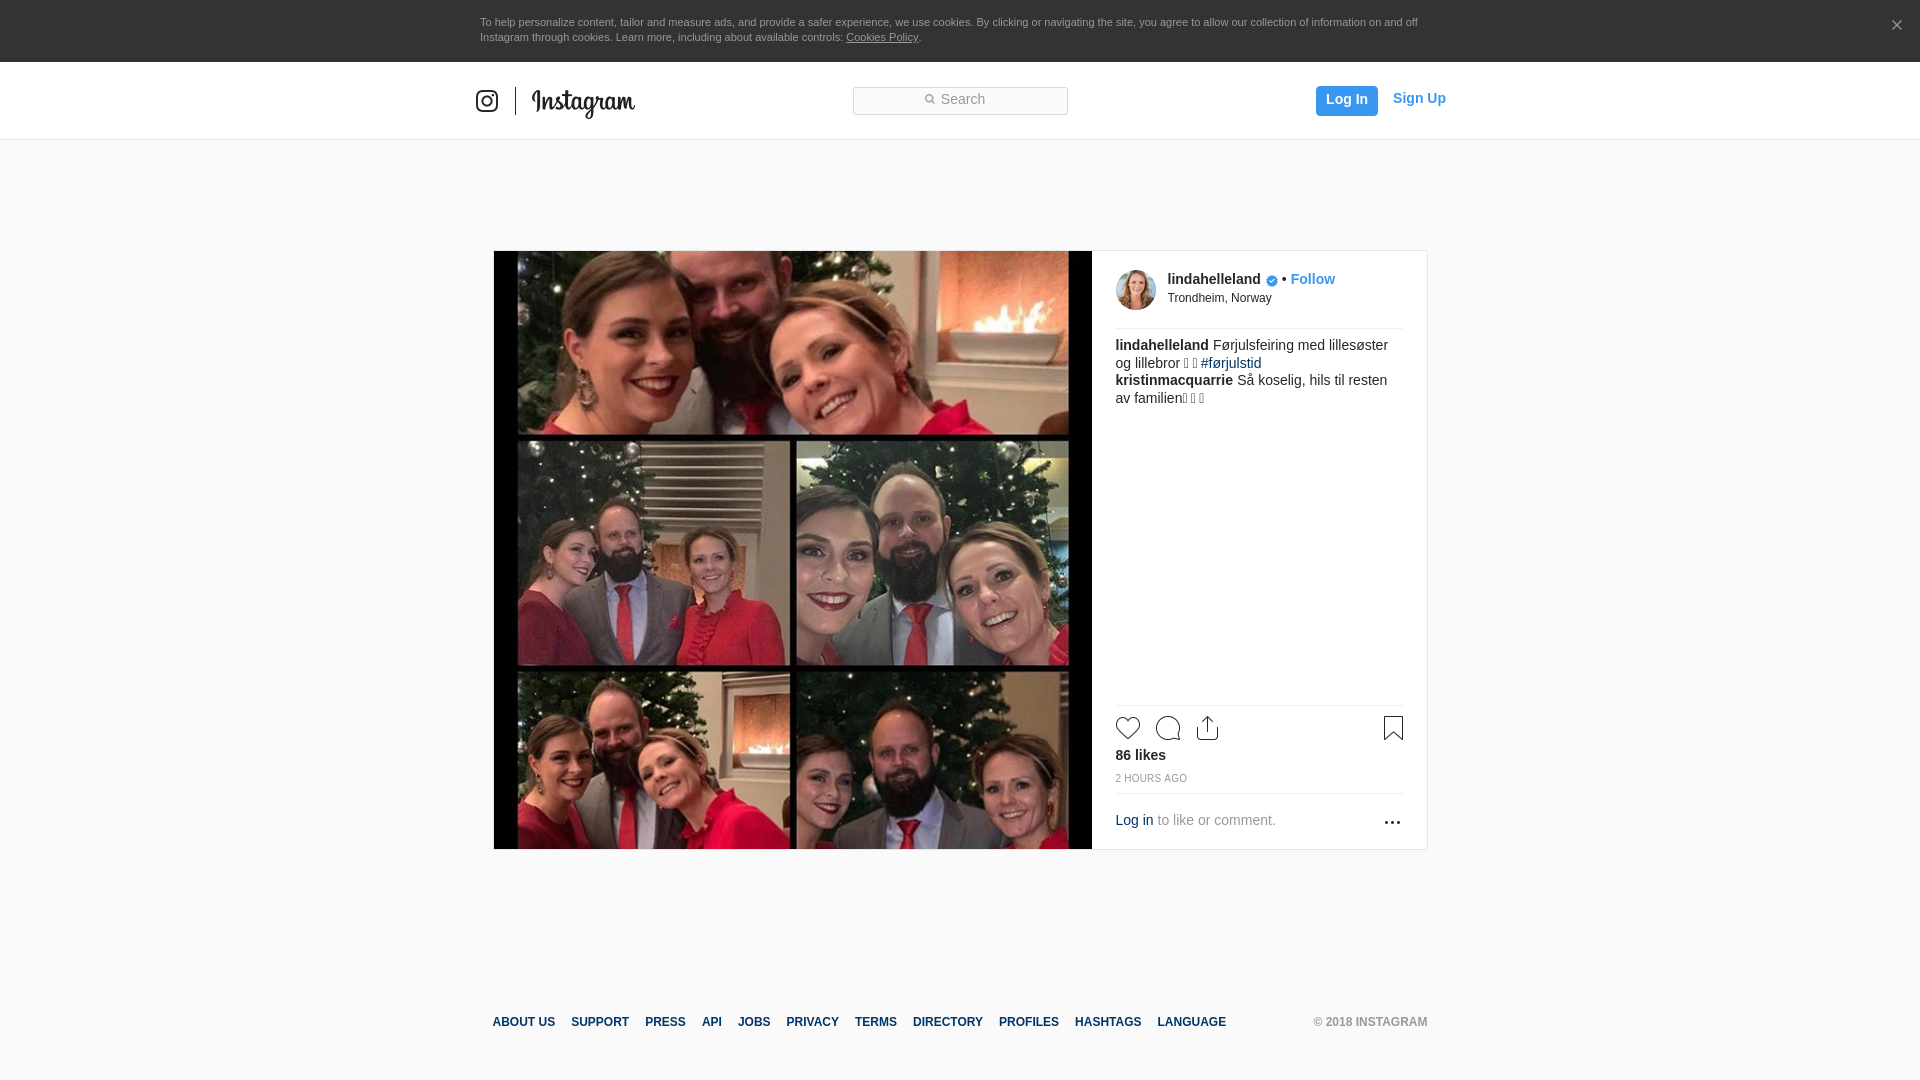Click the verified badge next to lindahelleland
Image resolution: width=1920 pixels, height=1080 pixels.
1272,281
